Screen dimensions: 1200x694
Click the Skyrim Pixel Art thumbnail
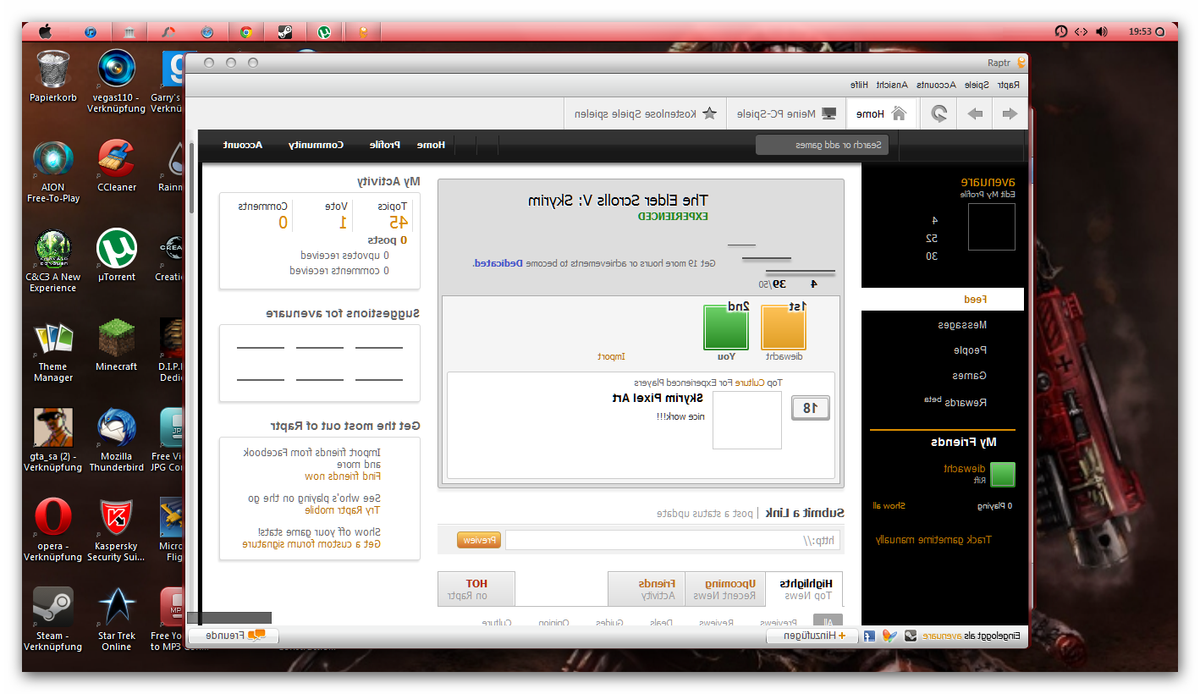(x=747, y=420)
